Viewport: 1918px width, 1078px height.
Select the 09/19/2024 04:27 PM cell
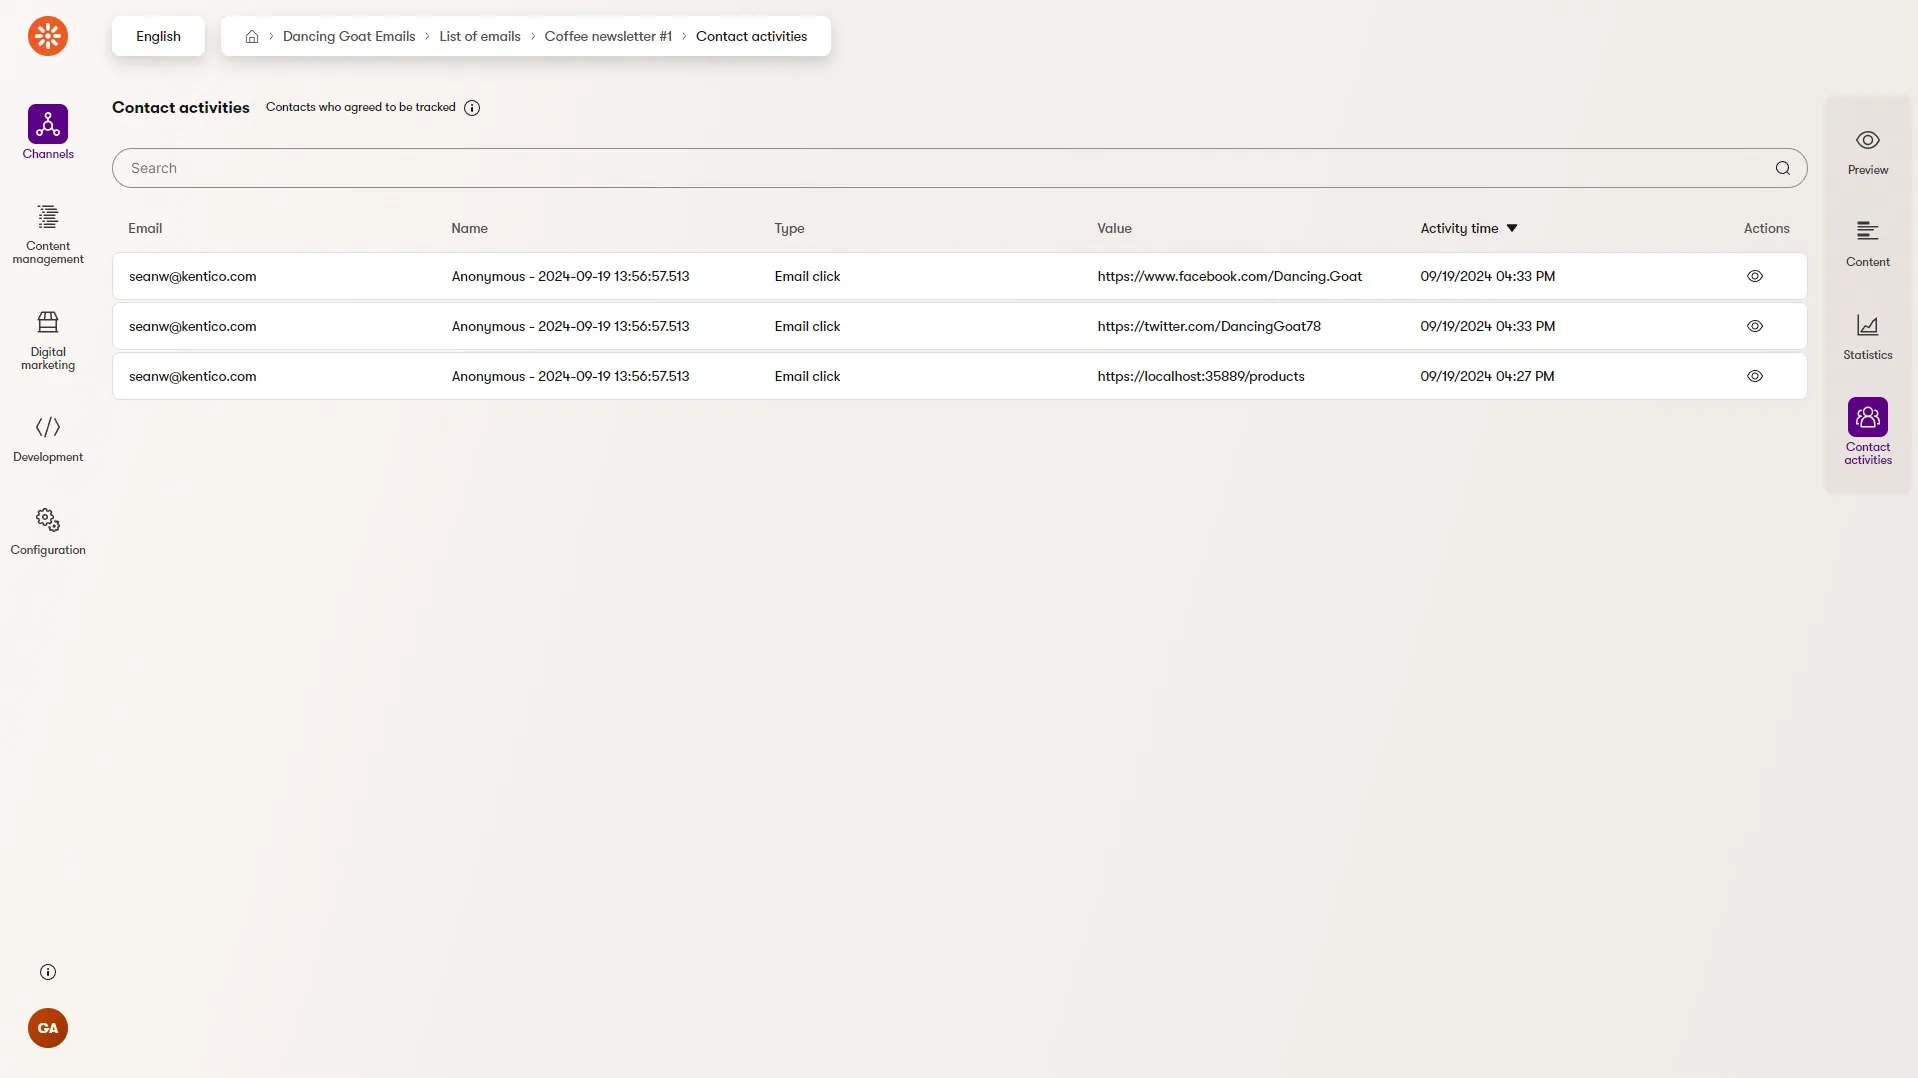pyautogui.click(x=1487, y=376)
